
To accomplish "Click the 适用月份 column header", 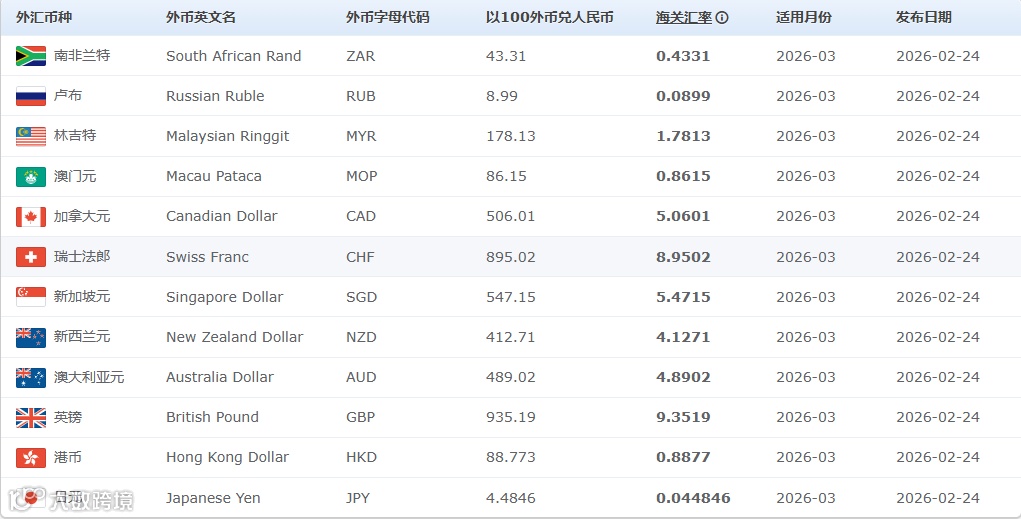I will [803, 18].
